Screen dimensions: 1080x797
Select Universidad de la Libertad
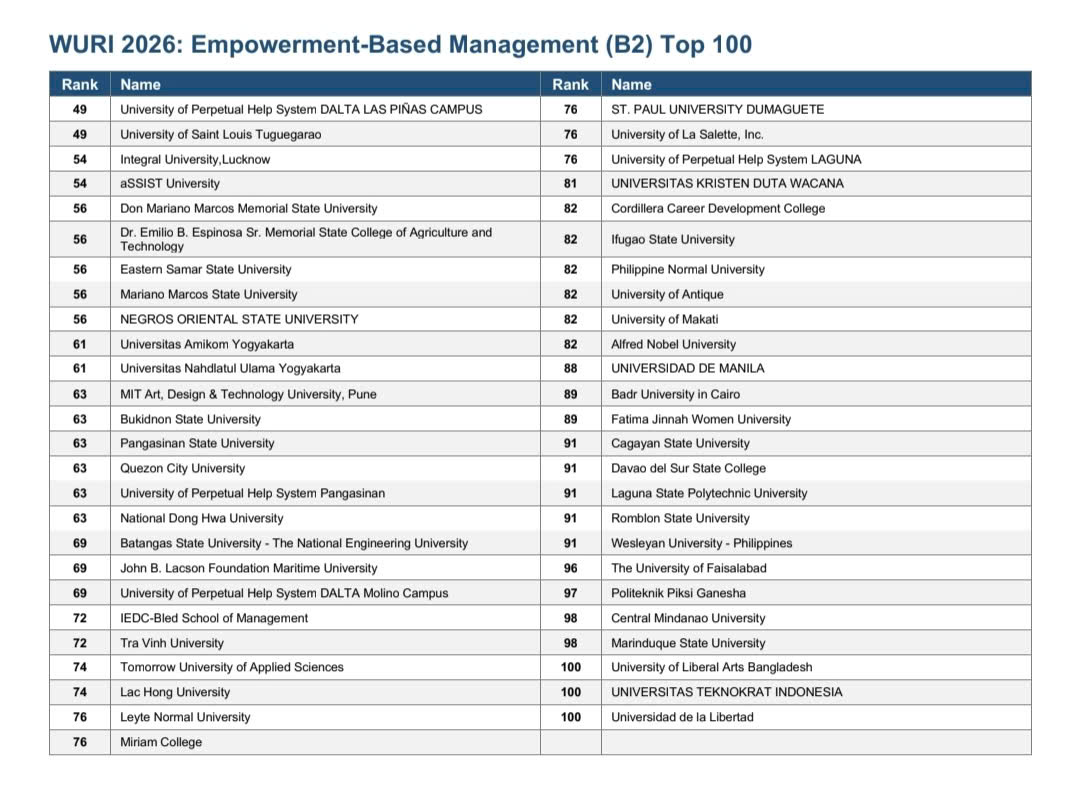683,717
